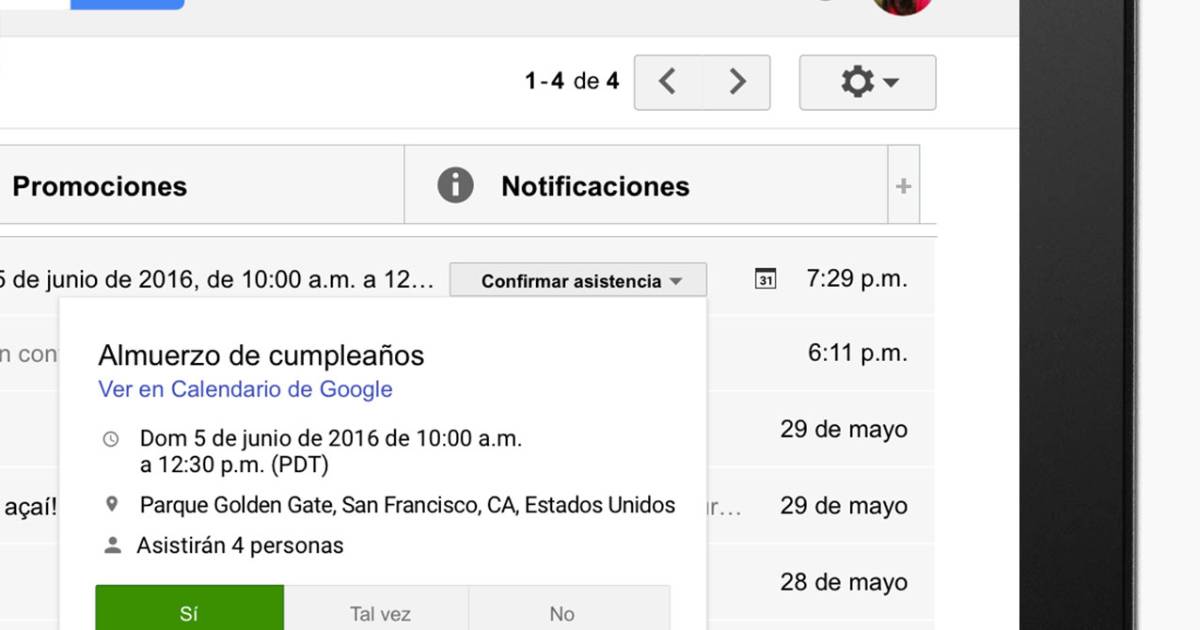Open the profile avatar at top right

click(902, 6)
